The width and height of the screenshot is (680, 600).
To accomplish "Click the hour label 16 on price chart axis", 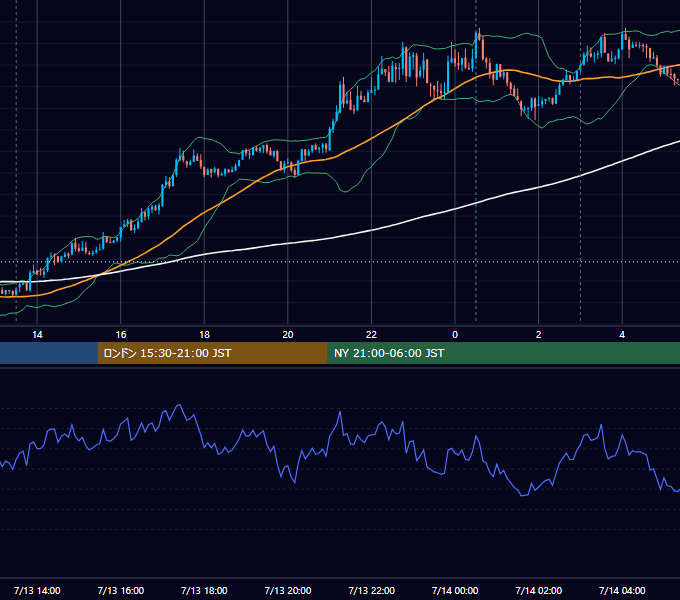I will point(121,334).
